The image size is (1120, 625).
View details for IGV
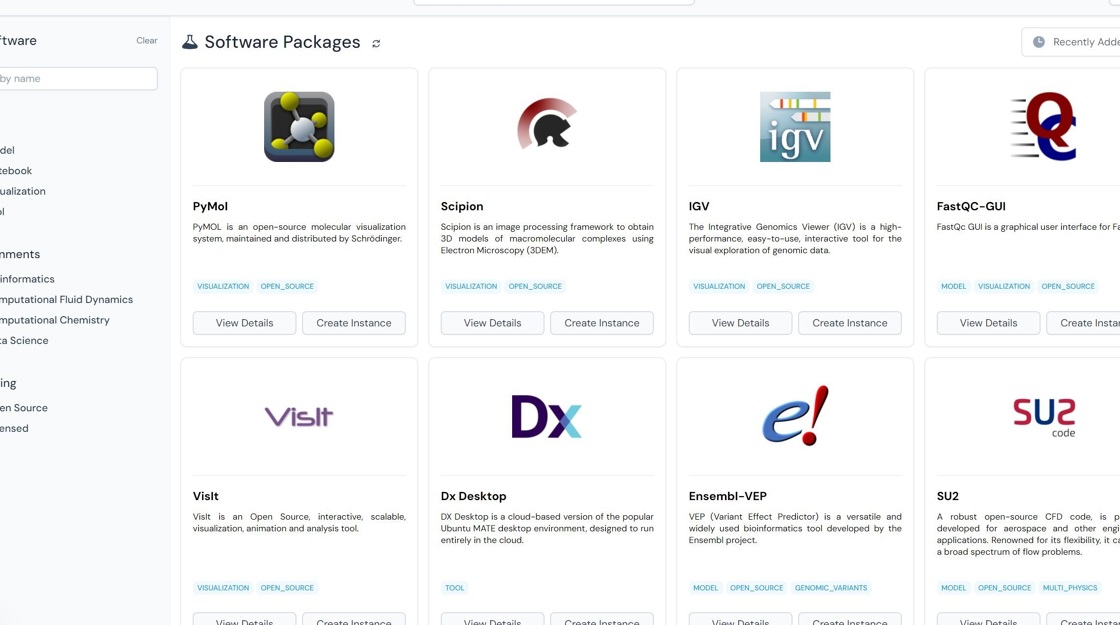740,323
